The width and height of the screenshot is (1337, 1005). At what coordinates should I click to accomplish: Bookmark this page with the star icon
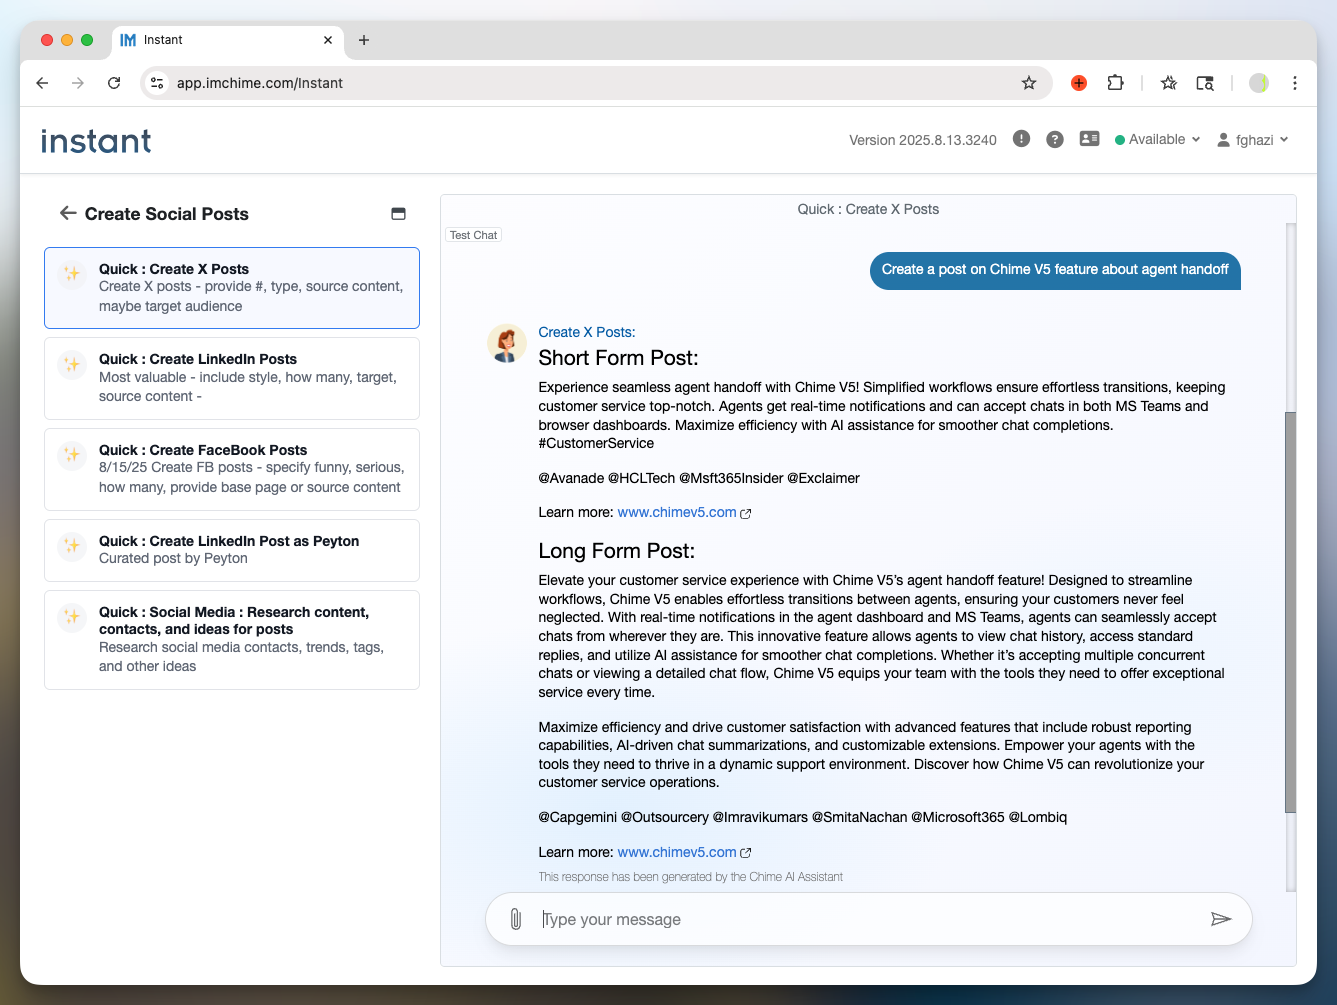pyautogui.click(x=1029, y=83)
